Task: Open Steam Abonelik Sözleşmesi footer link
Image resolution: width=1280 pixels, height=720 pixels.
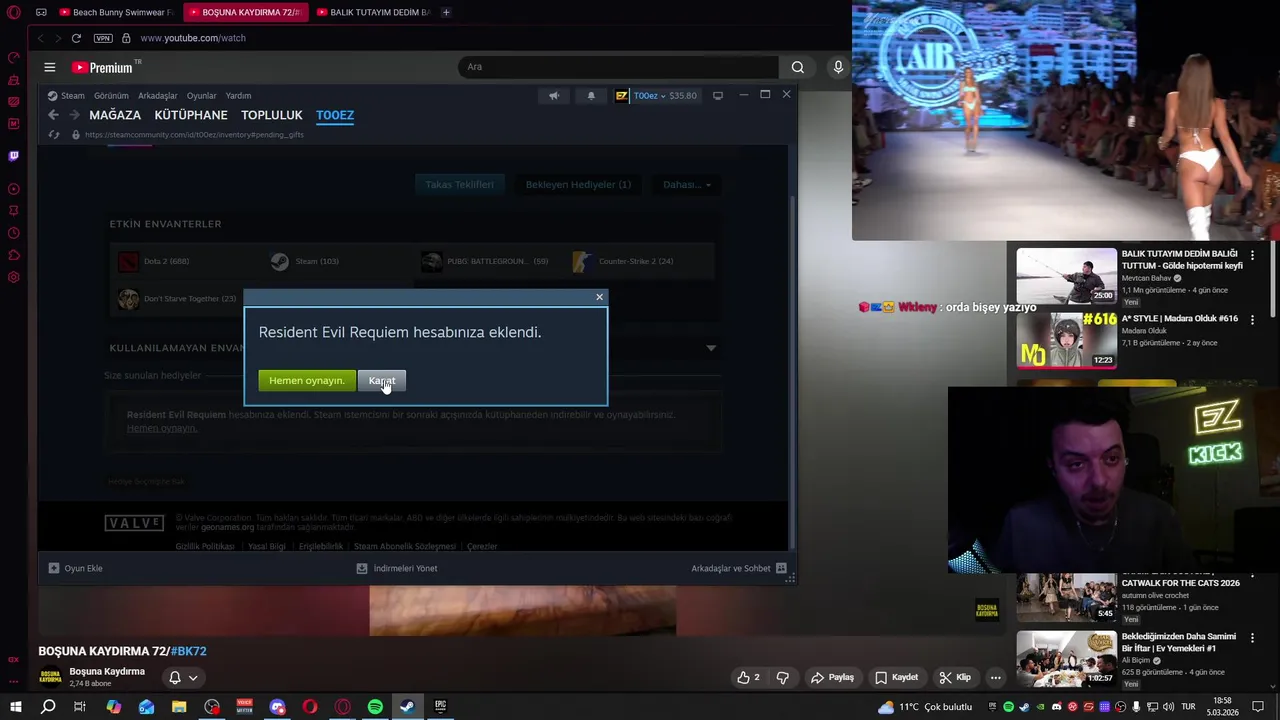Action: point(405,546)
